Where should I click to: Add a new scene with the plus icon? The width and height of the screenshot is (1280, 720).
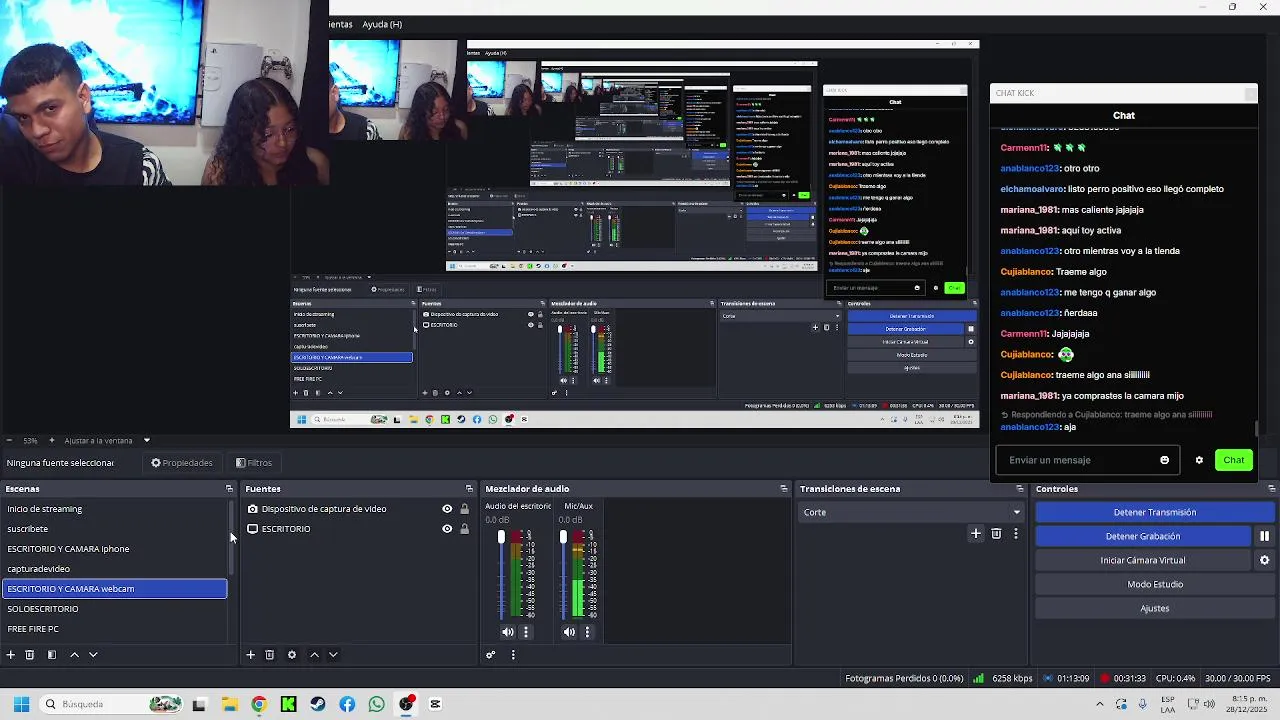11,655
